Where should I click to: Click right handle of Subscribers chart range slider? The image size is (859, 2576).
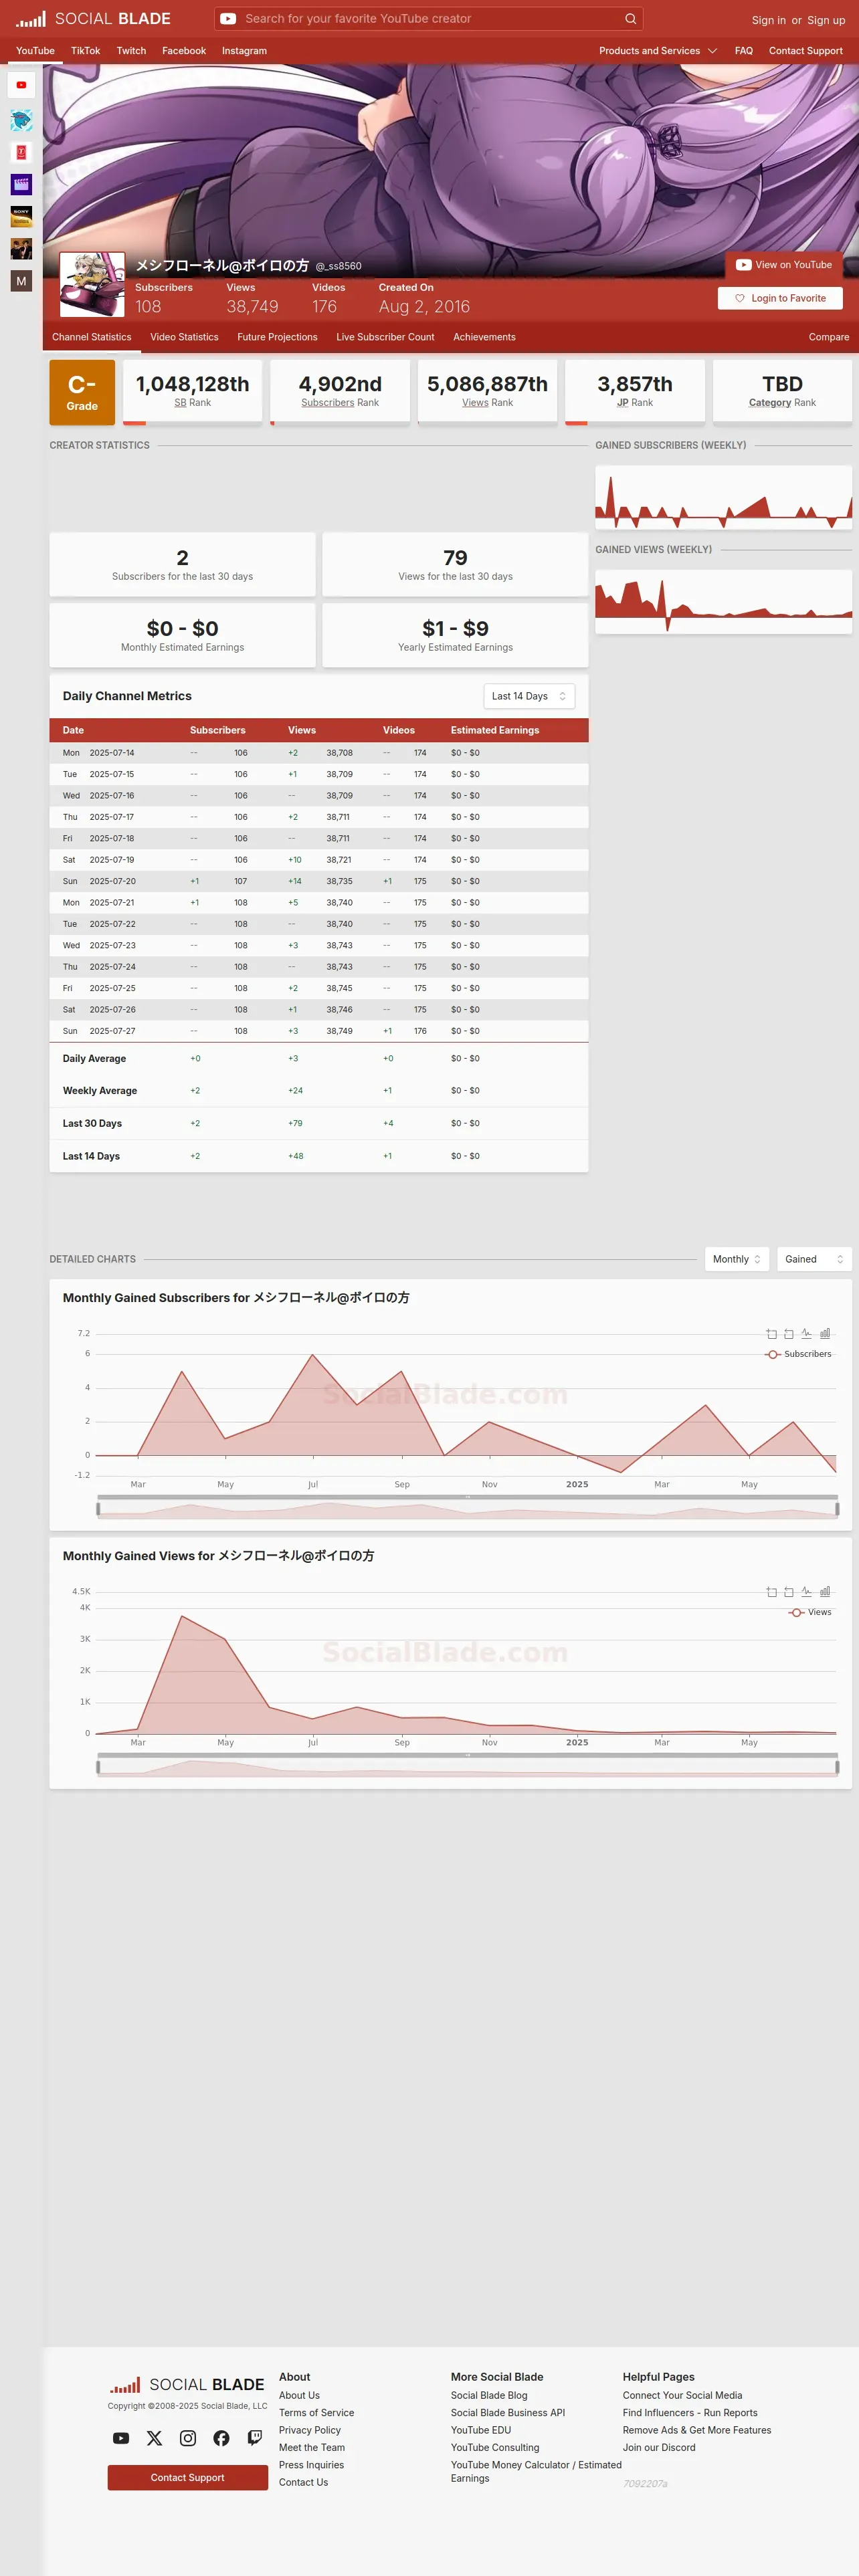pyautogui.click(x=837, y=1509)
